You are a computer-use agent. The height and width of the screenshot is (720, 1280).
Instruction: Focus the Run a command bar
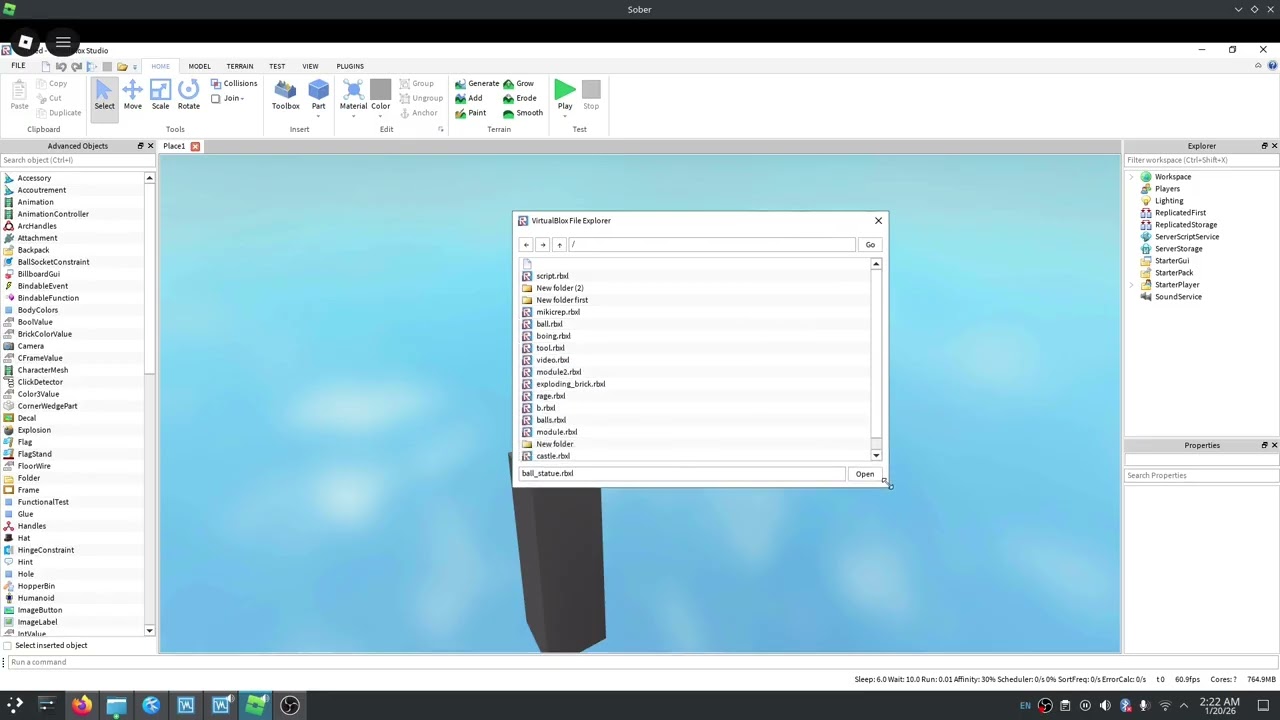(x=640, y=662)
